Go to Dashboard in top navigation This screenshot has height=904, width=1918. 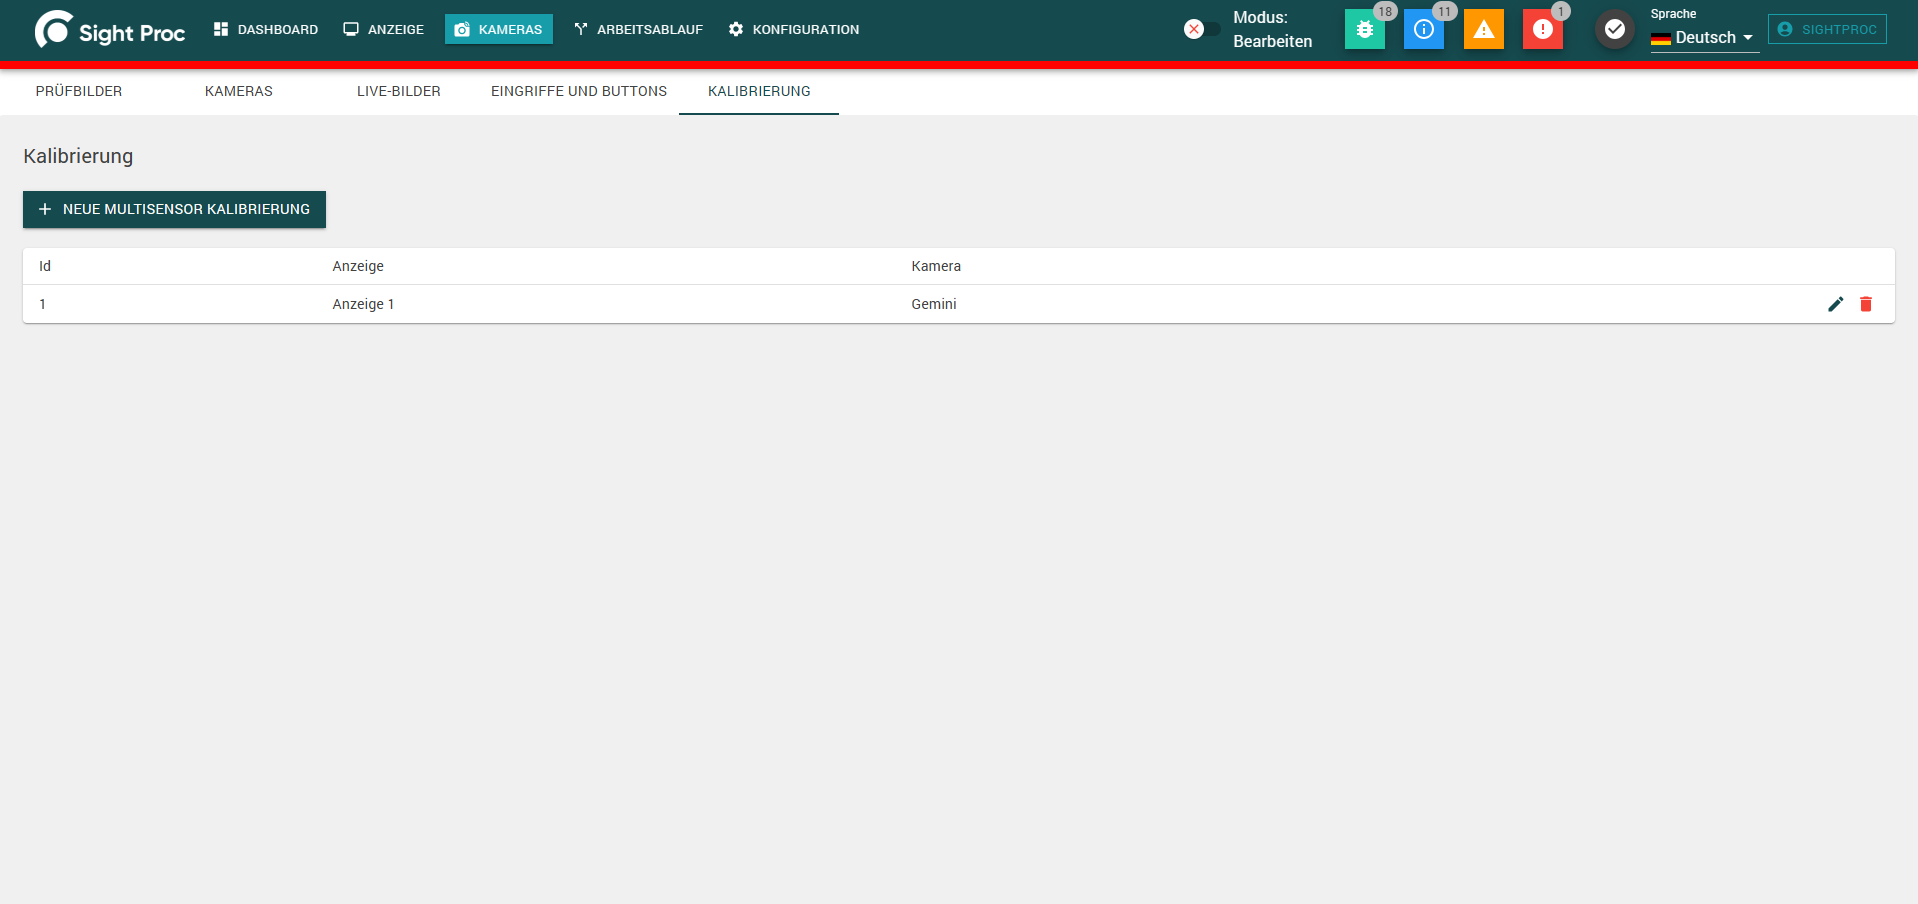tap(266, 29)
